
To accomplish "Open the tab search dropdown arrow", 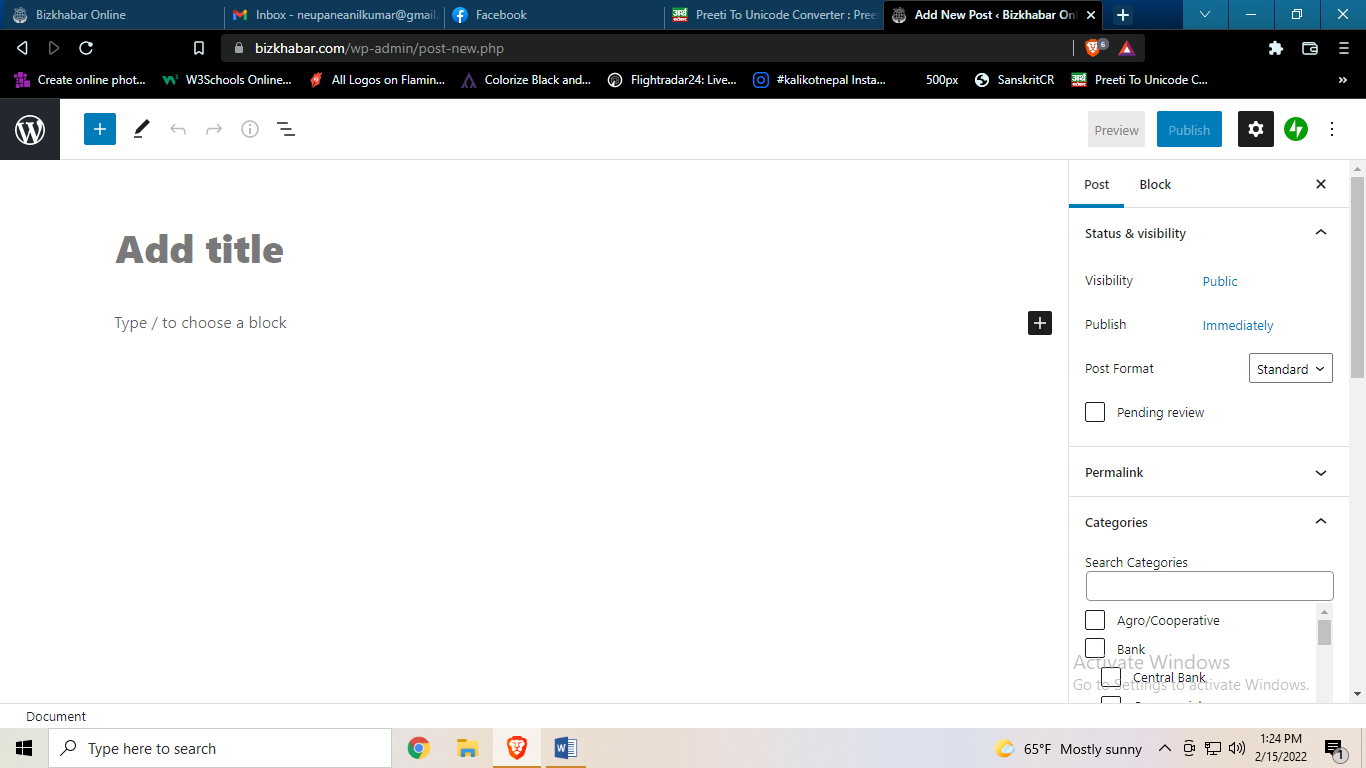I will tap(1205, 15).
